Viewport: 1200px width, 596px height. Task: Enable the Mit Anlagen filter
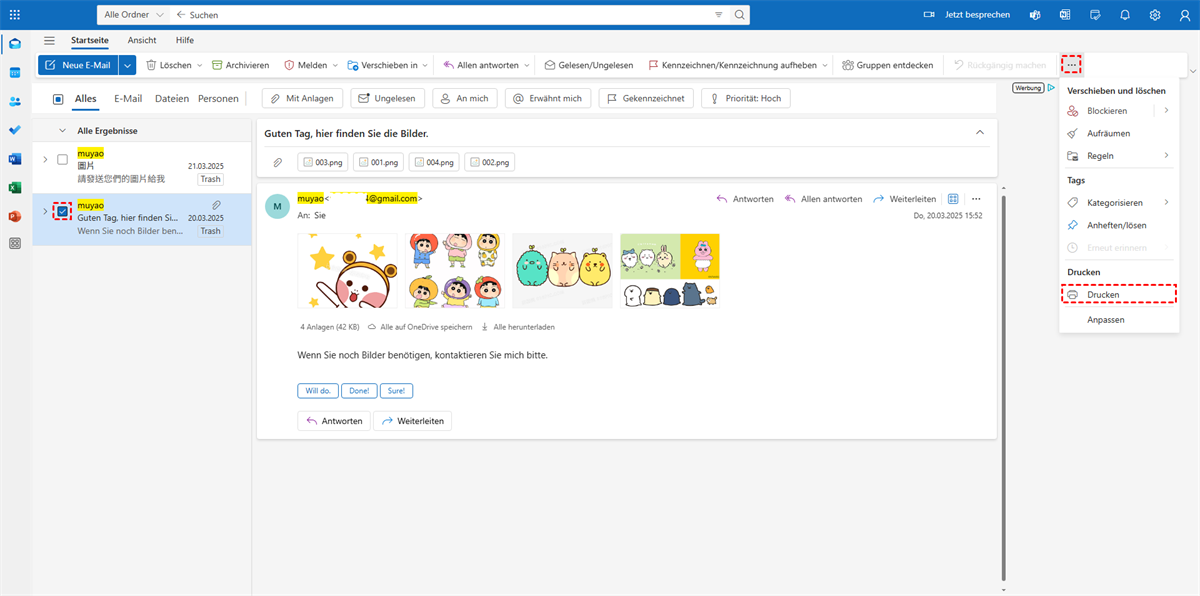click(x=303, y=99)
